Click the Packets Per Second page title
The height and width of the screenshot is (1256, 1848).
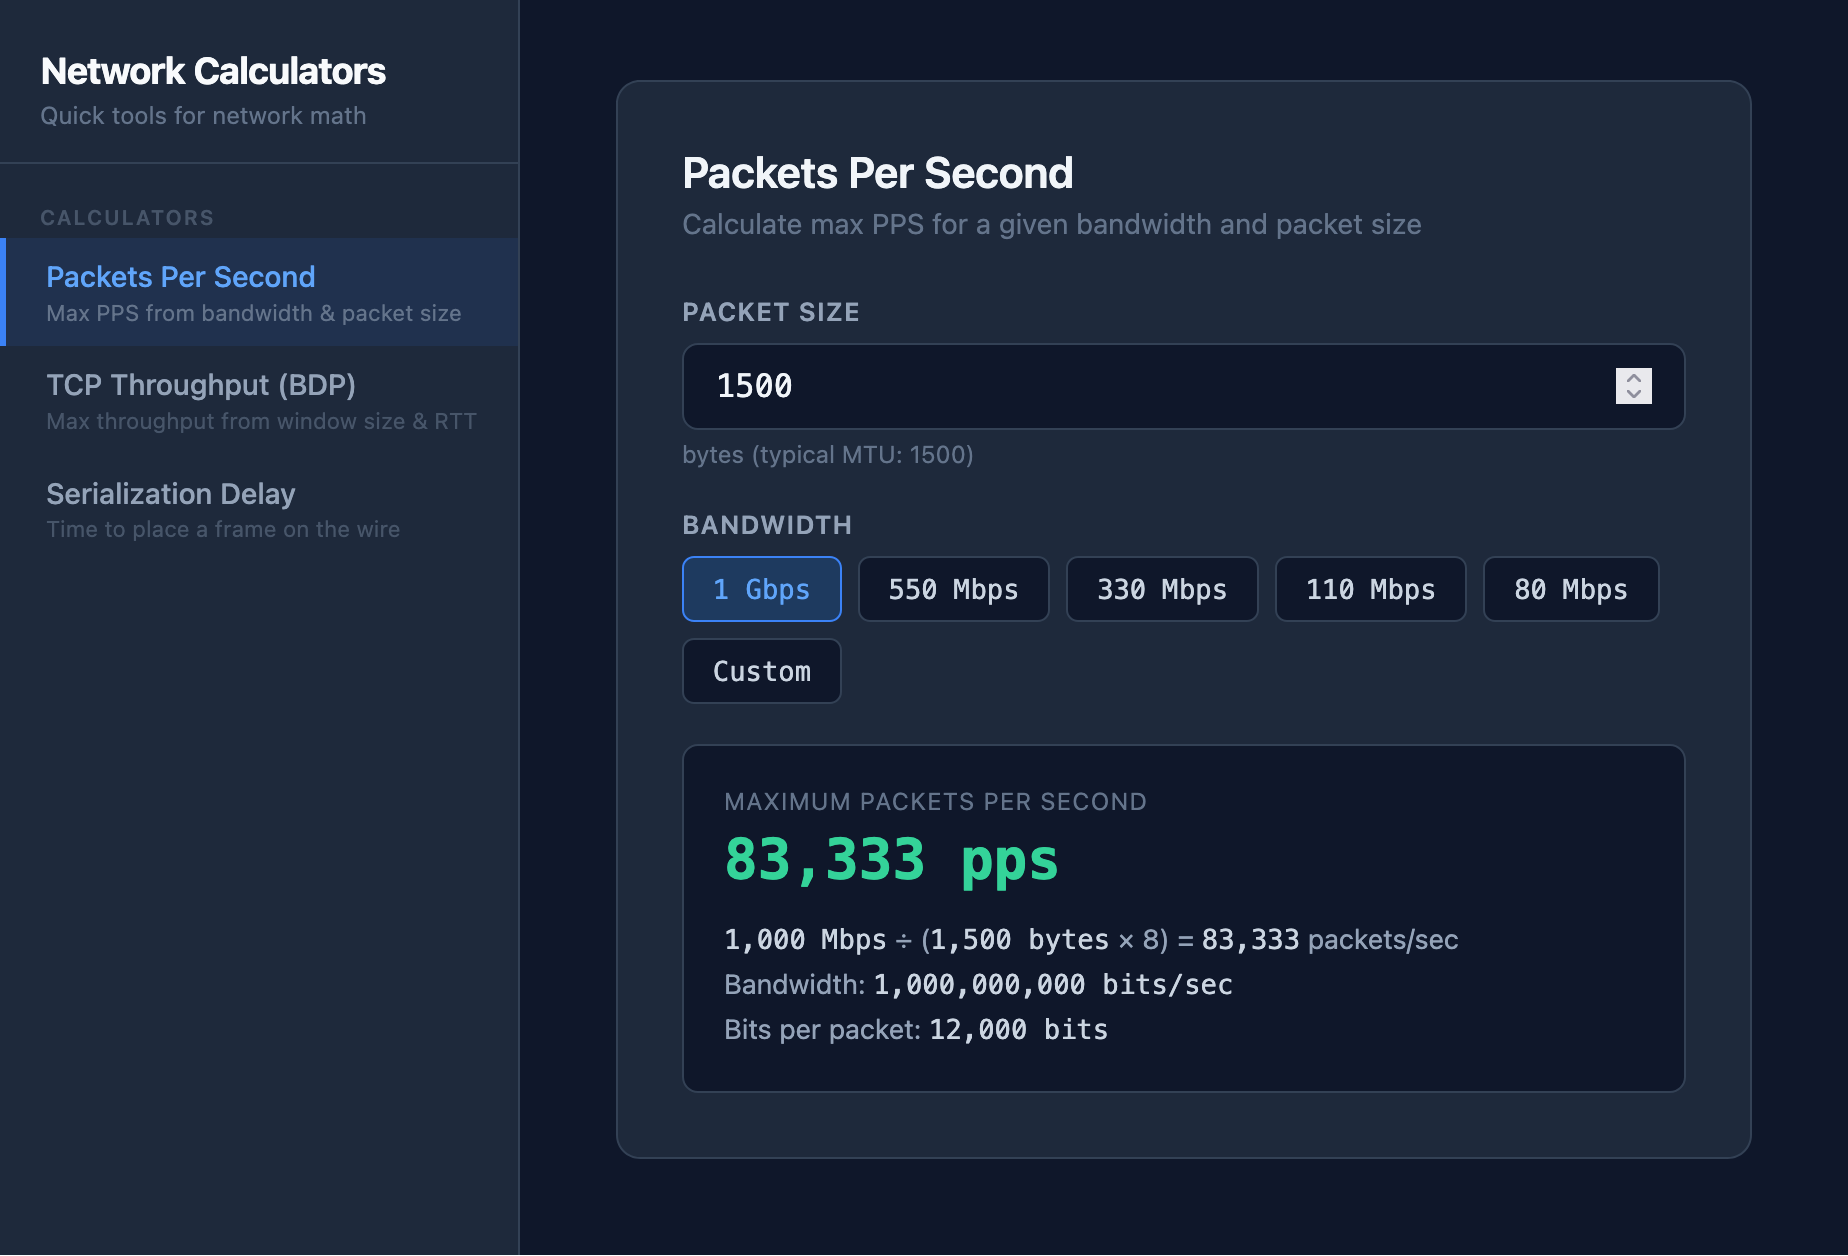pos(877,172)
